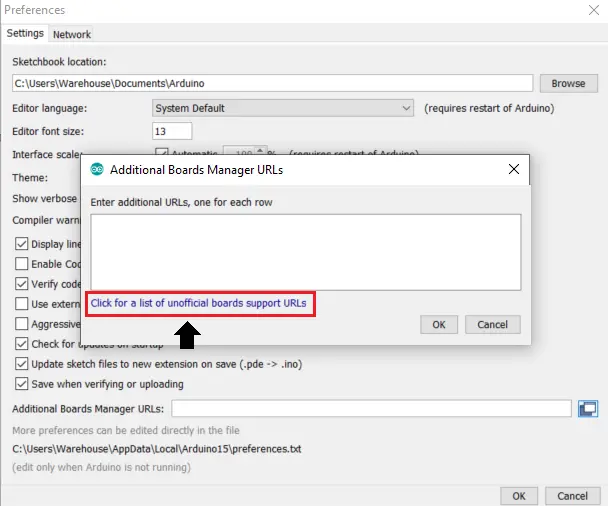This screenshot has height=506, width=608.
Task: Uncheck Save when verifying or uploading
Action: (22, 384)
